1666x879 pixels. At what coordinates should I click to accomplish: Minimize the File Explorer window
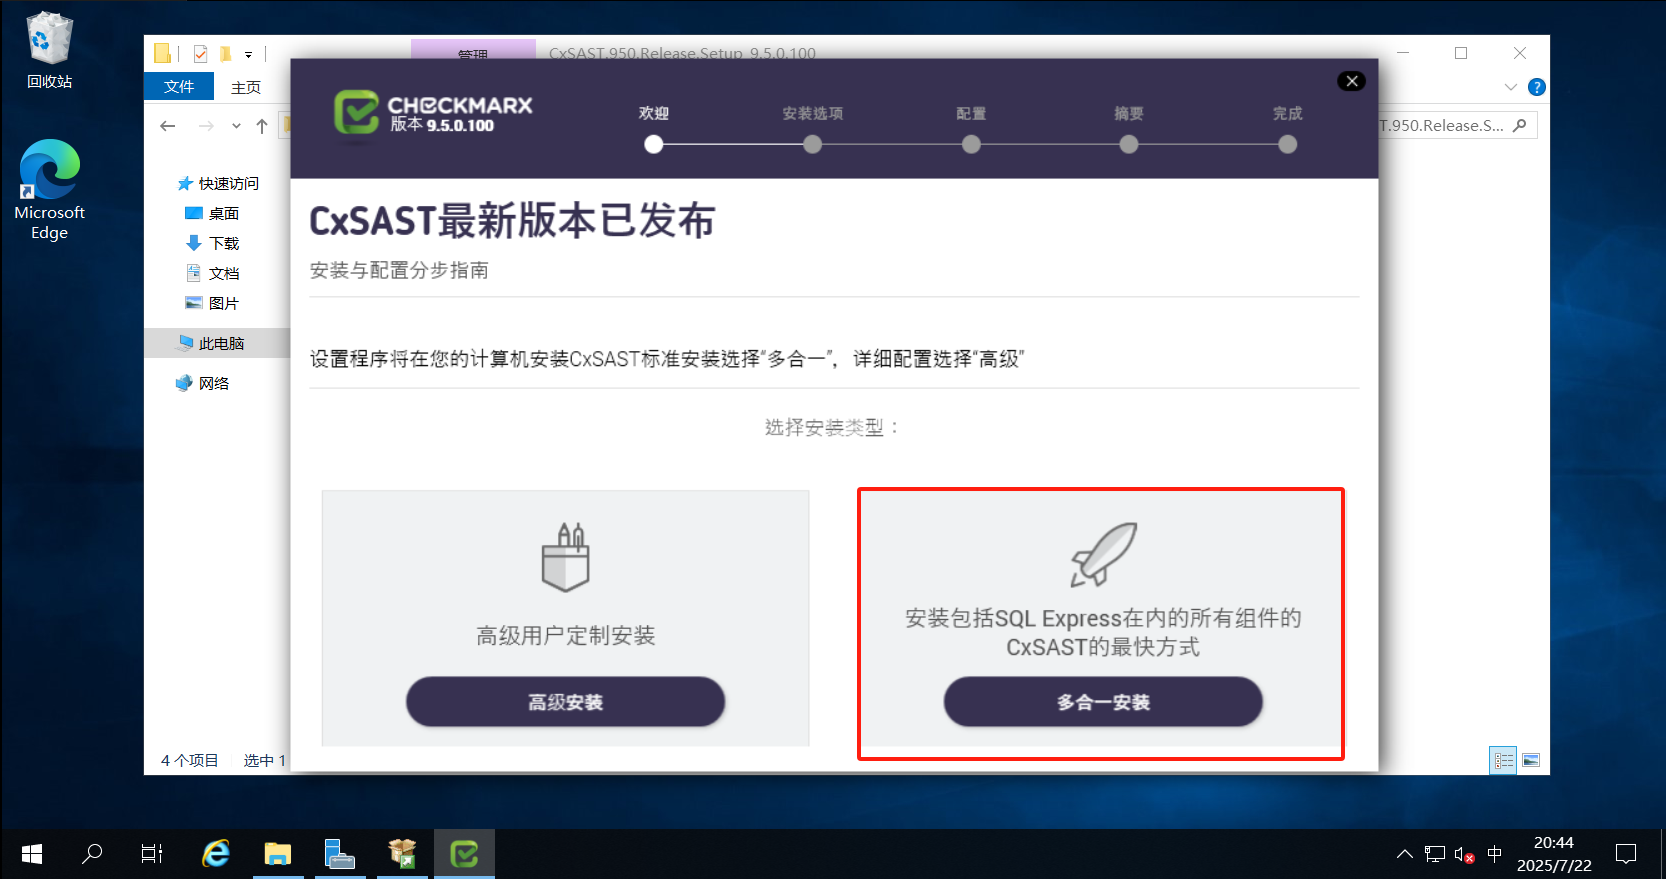[x=1403, y=53]
